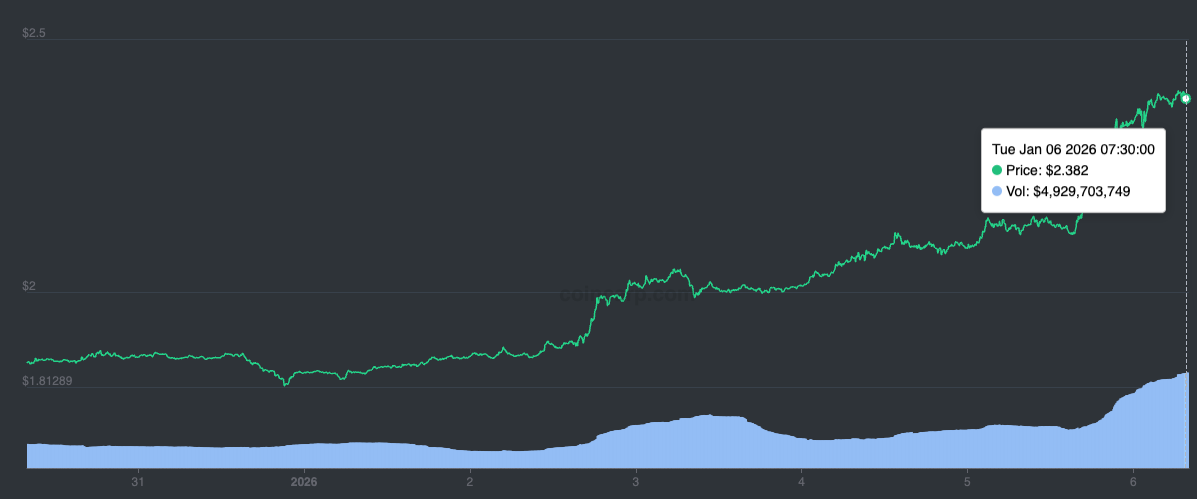The image size is (1197, 499).
Task: Click the x-axis date label 6
Action: (1134, 482)
